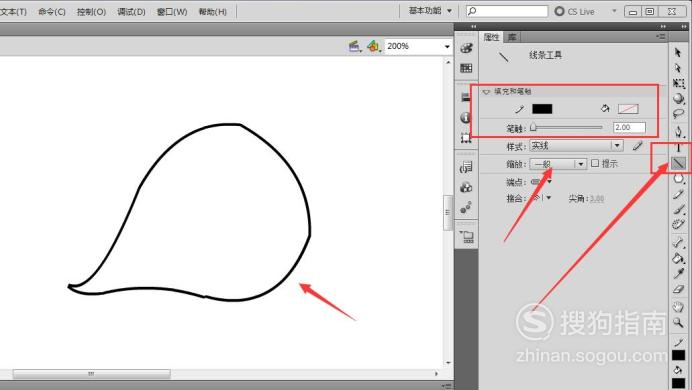Switch to the 库 library tab
The width and height of the screenshot is (692, 390).
coord(511,37)
